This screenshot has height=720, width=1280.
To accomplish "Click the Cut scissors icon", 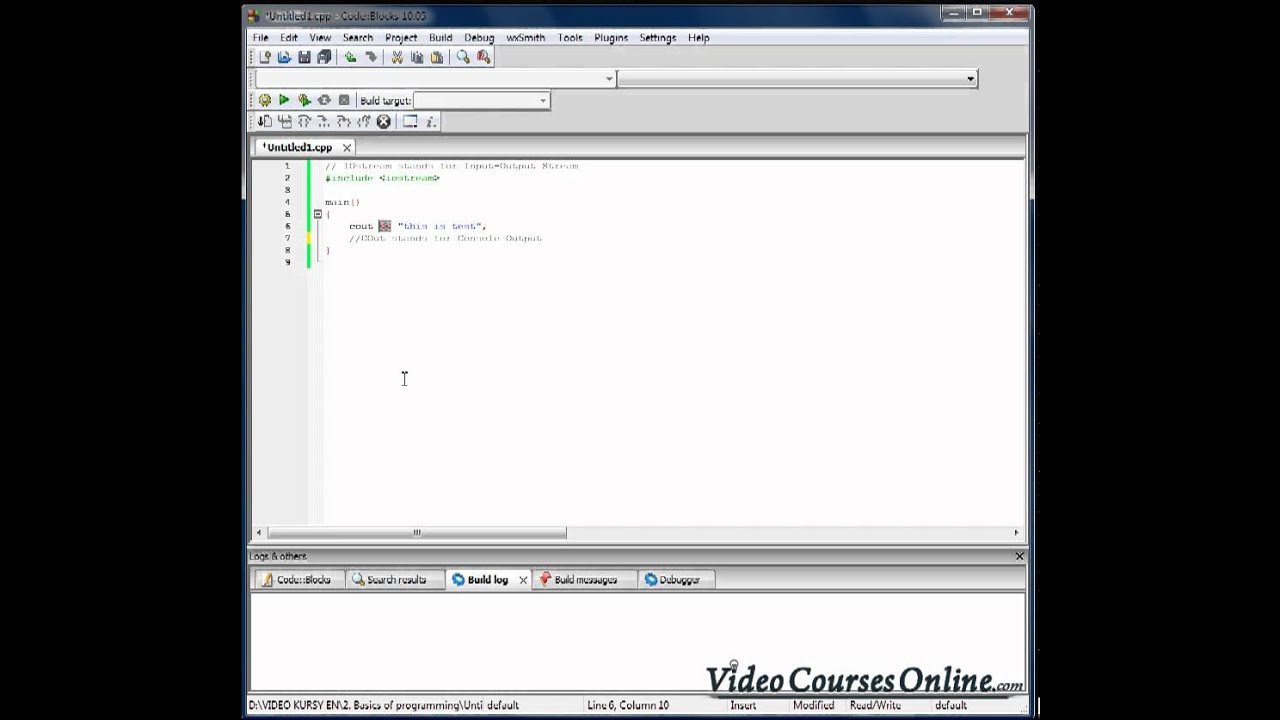I will (397, 58).
